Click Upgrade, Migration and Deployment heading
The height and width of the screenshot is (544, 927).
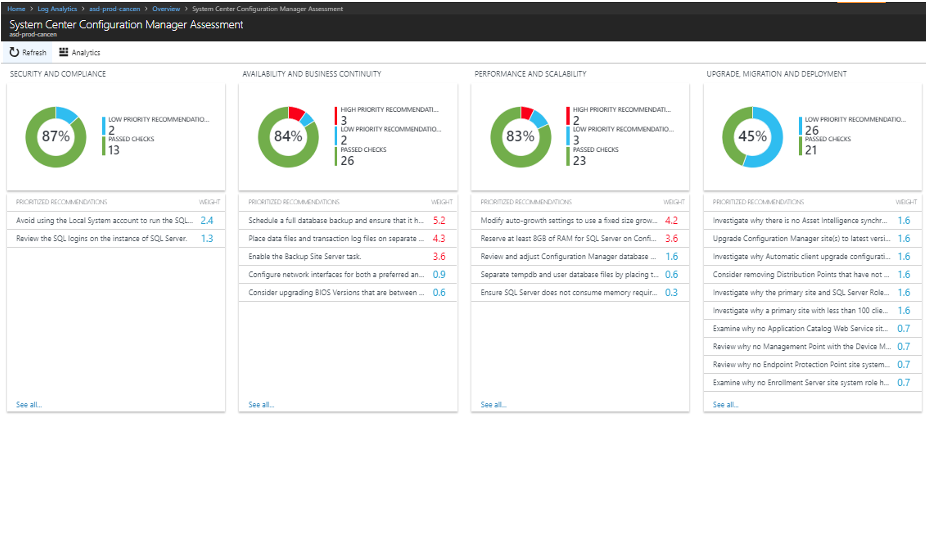point(776,74)
